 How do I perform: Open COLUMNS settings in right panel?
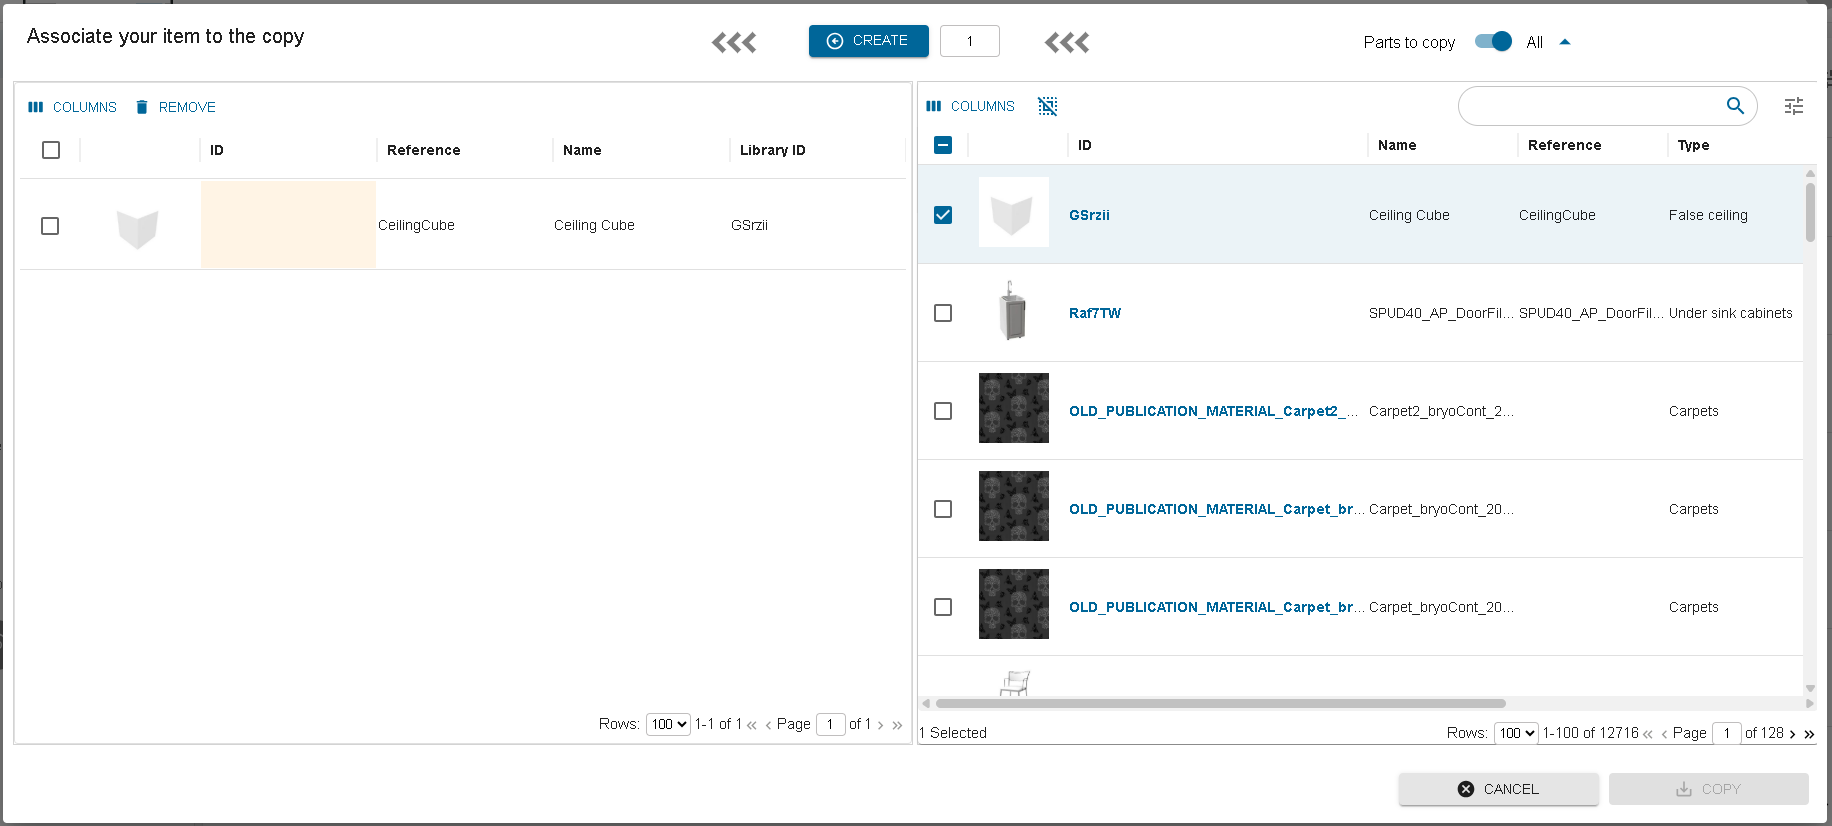click(x=971, y=106)
